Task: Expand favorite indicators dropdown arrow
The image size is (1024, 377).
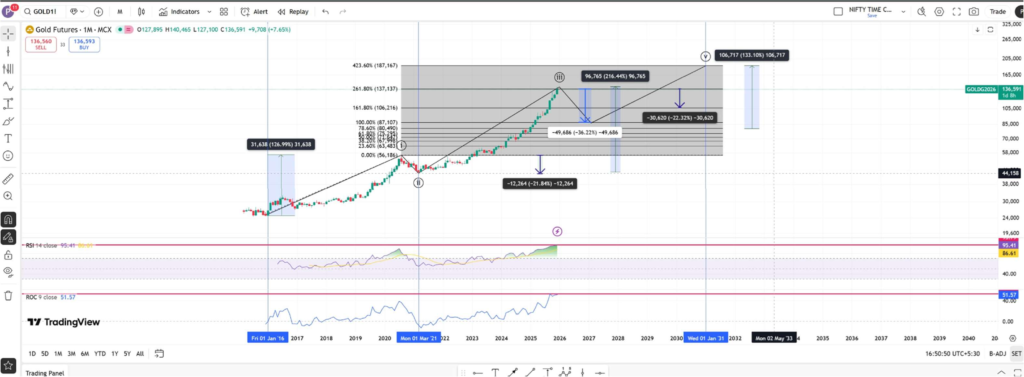Action: coord(208,12)
